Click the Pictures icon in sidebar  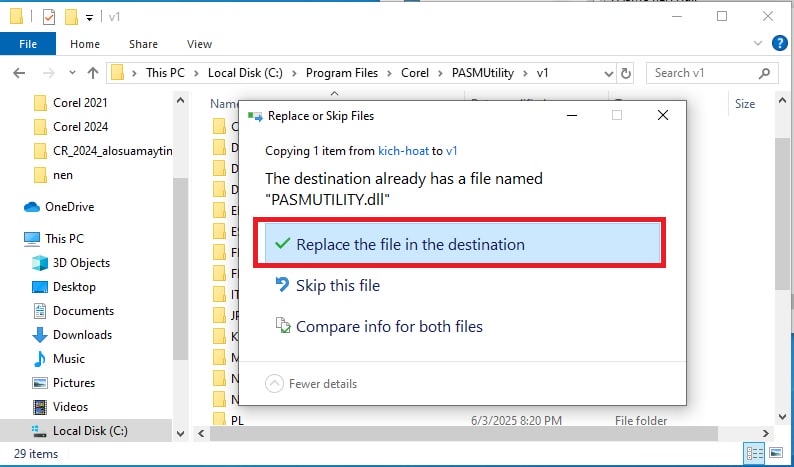39,383
